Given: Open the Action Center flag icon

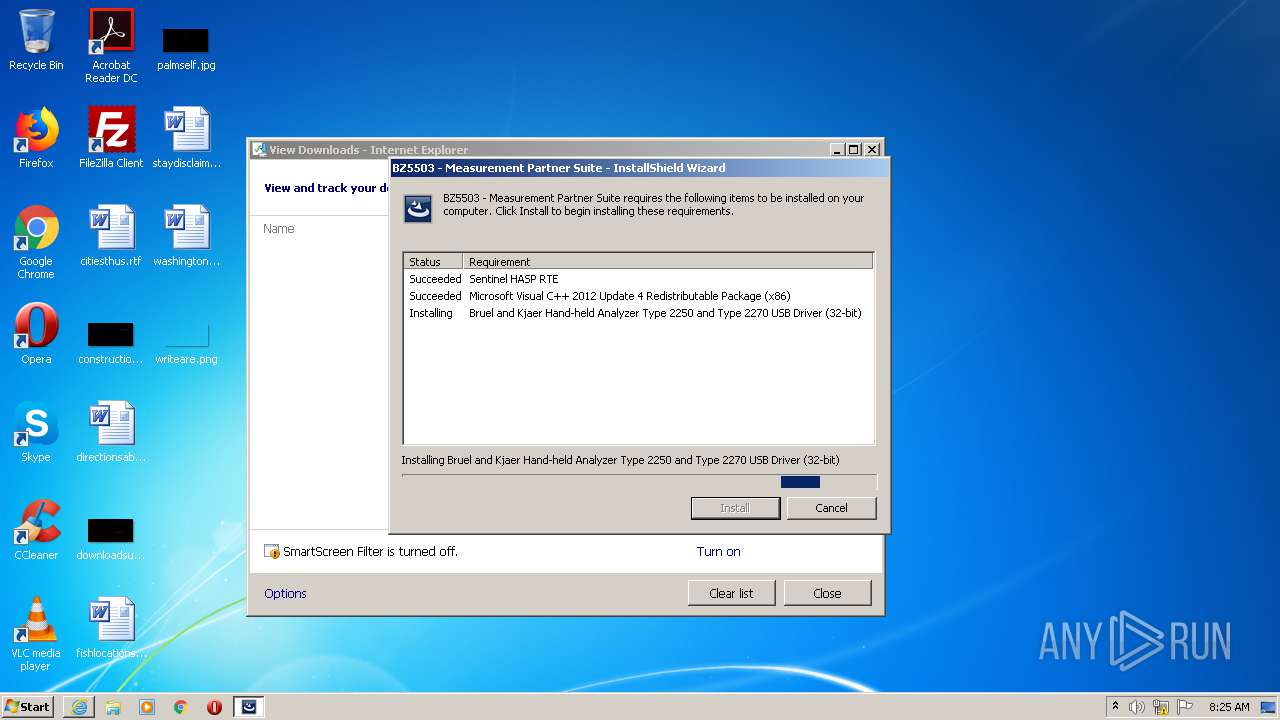Looking at the screenshot, I should [x=1185, y=707].
